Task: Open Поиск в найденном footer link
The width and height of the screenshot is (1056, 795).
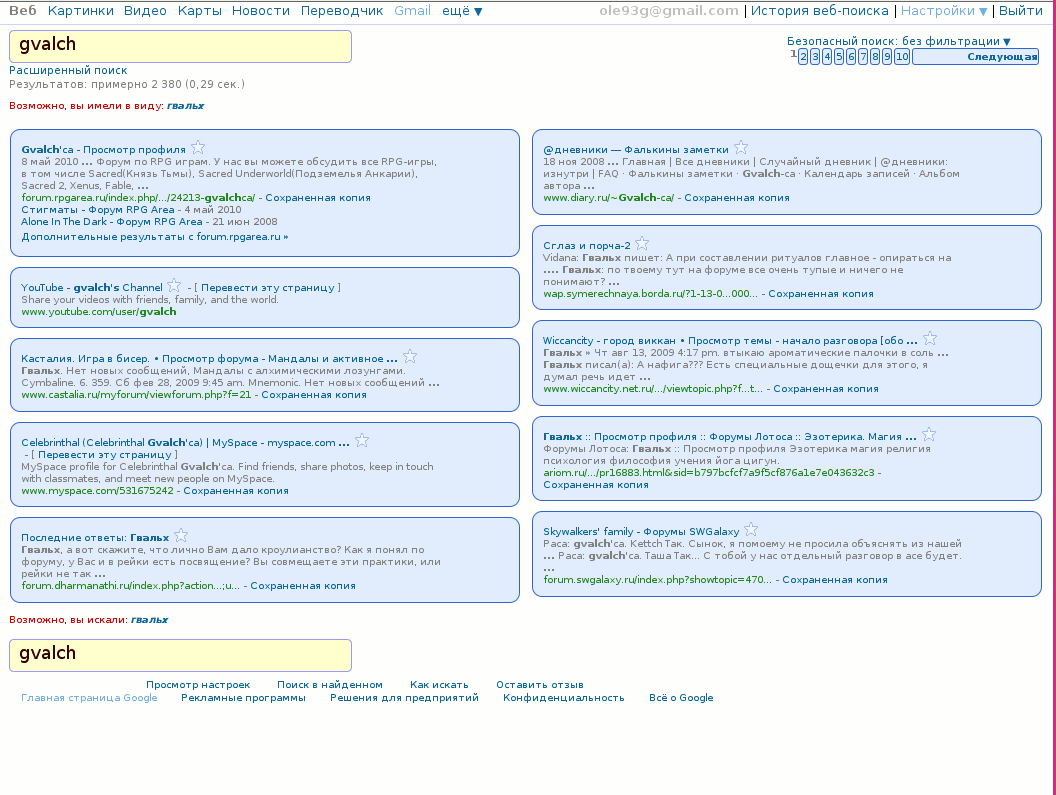Action: (x=330, y=685)
